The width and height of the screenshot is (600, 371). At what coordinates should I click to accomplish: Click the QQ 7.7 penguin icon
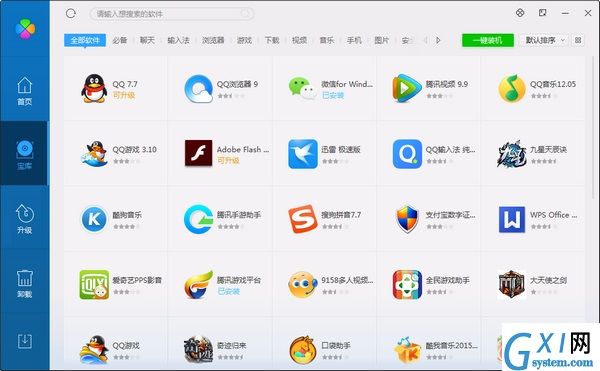coord(94,89)
